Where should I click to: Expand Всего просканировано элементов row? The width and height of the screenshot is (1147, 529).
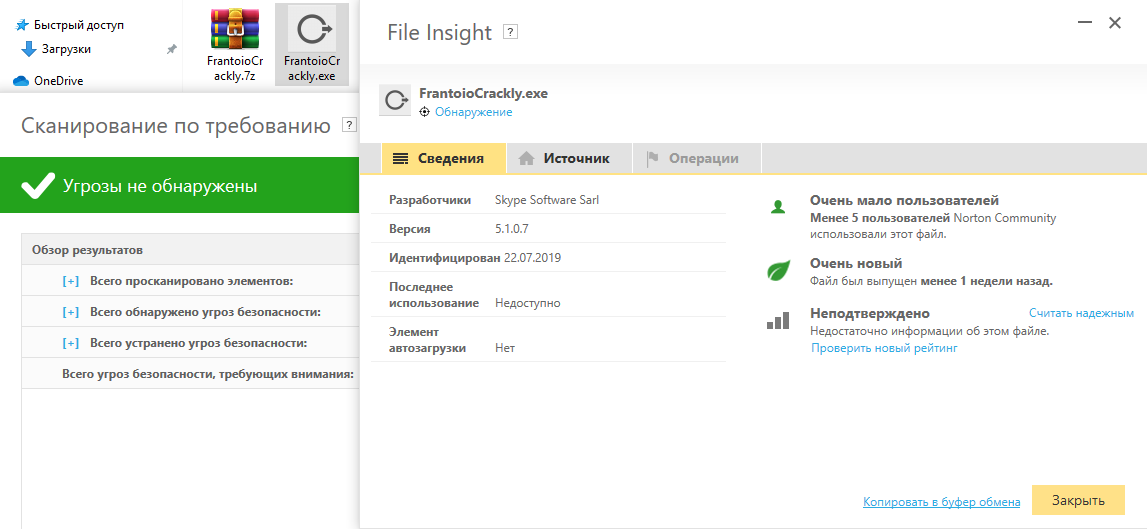(70, 281)
